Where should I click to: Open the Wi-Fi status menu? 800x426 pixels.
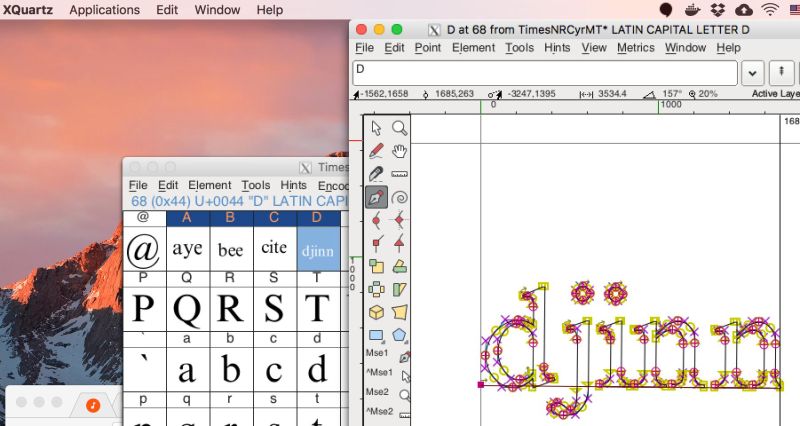pos(770,10)
